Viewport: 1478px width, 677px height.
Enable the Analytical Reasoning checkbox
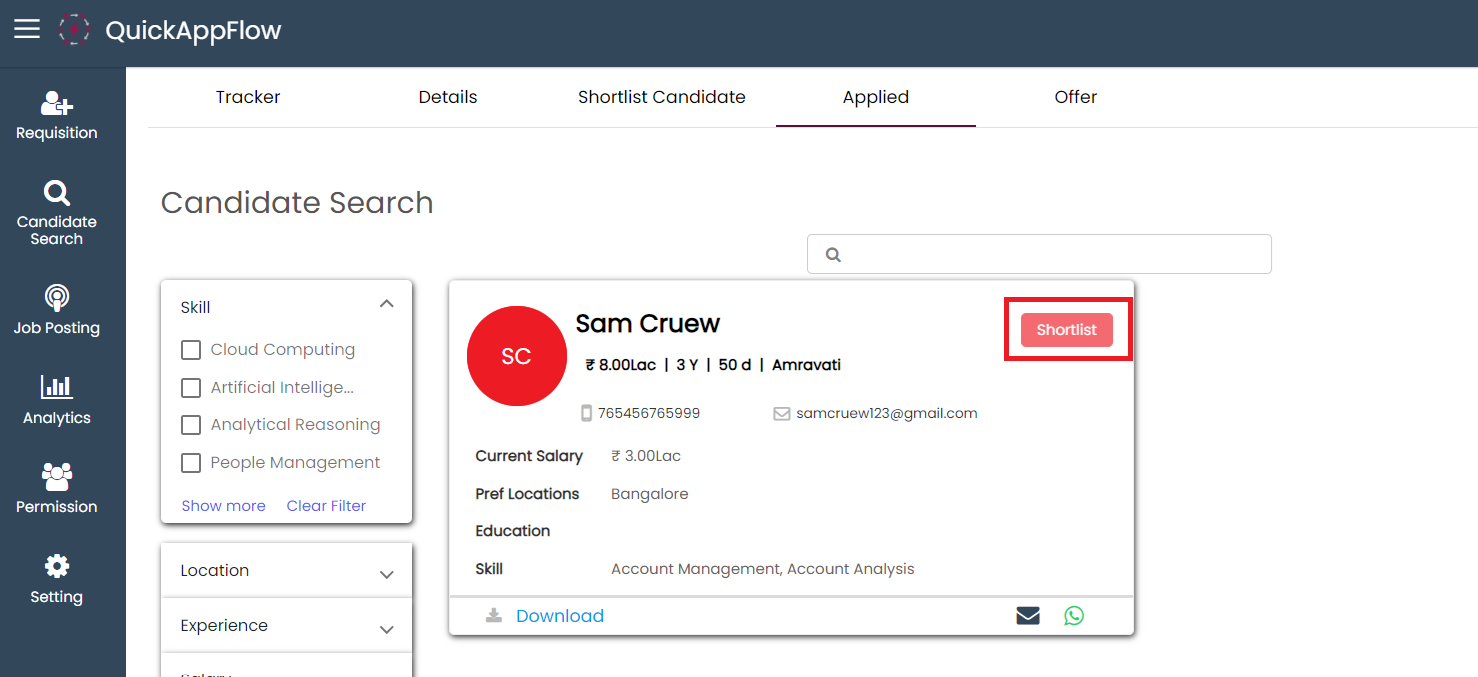(x=191, y=425)
